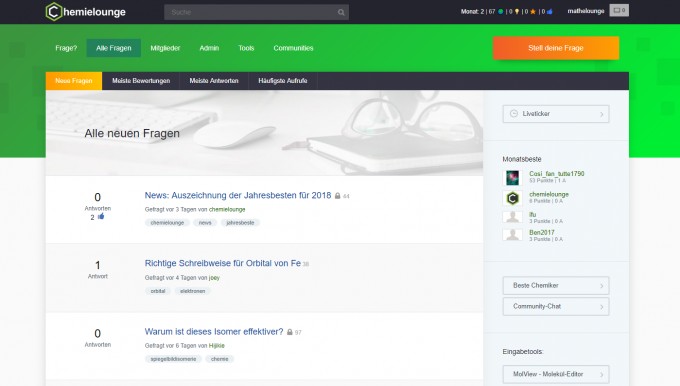The image size is (680, 386).
Task: Open author Hijikie profile link
Action: pos(217,346)
